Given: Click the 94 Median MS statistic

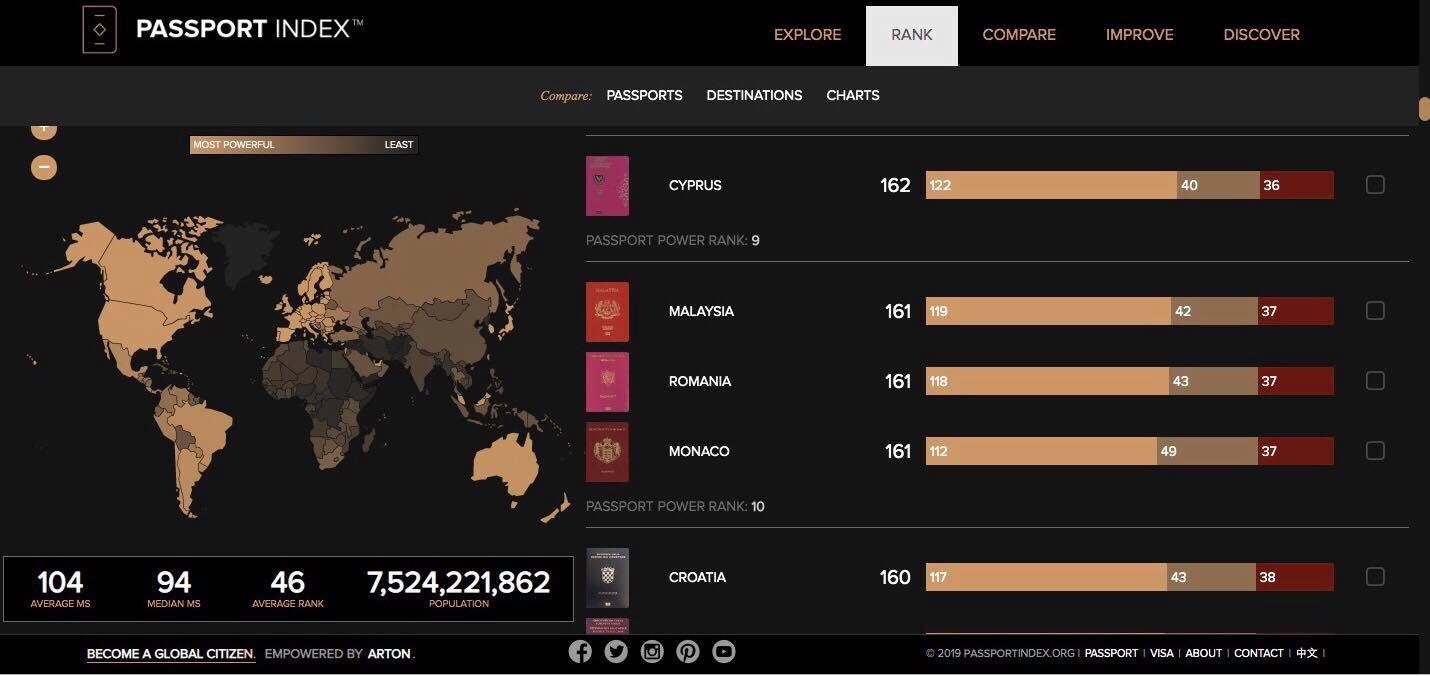Looking at the screenshot, I should pyautogui.click(x=174, y=588).
